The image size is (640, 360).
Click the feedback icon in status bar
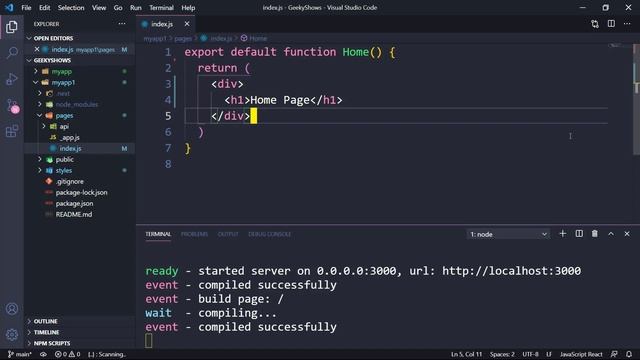click(614, 354)
